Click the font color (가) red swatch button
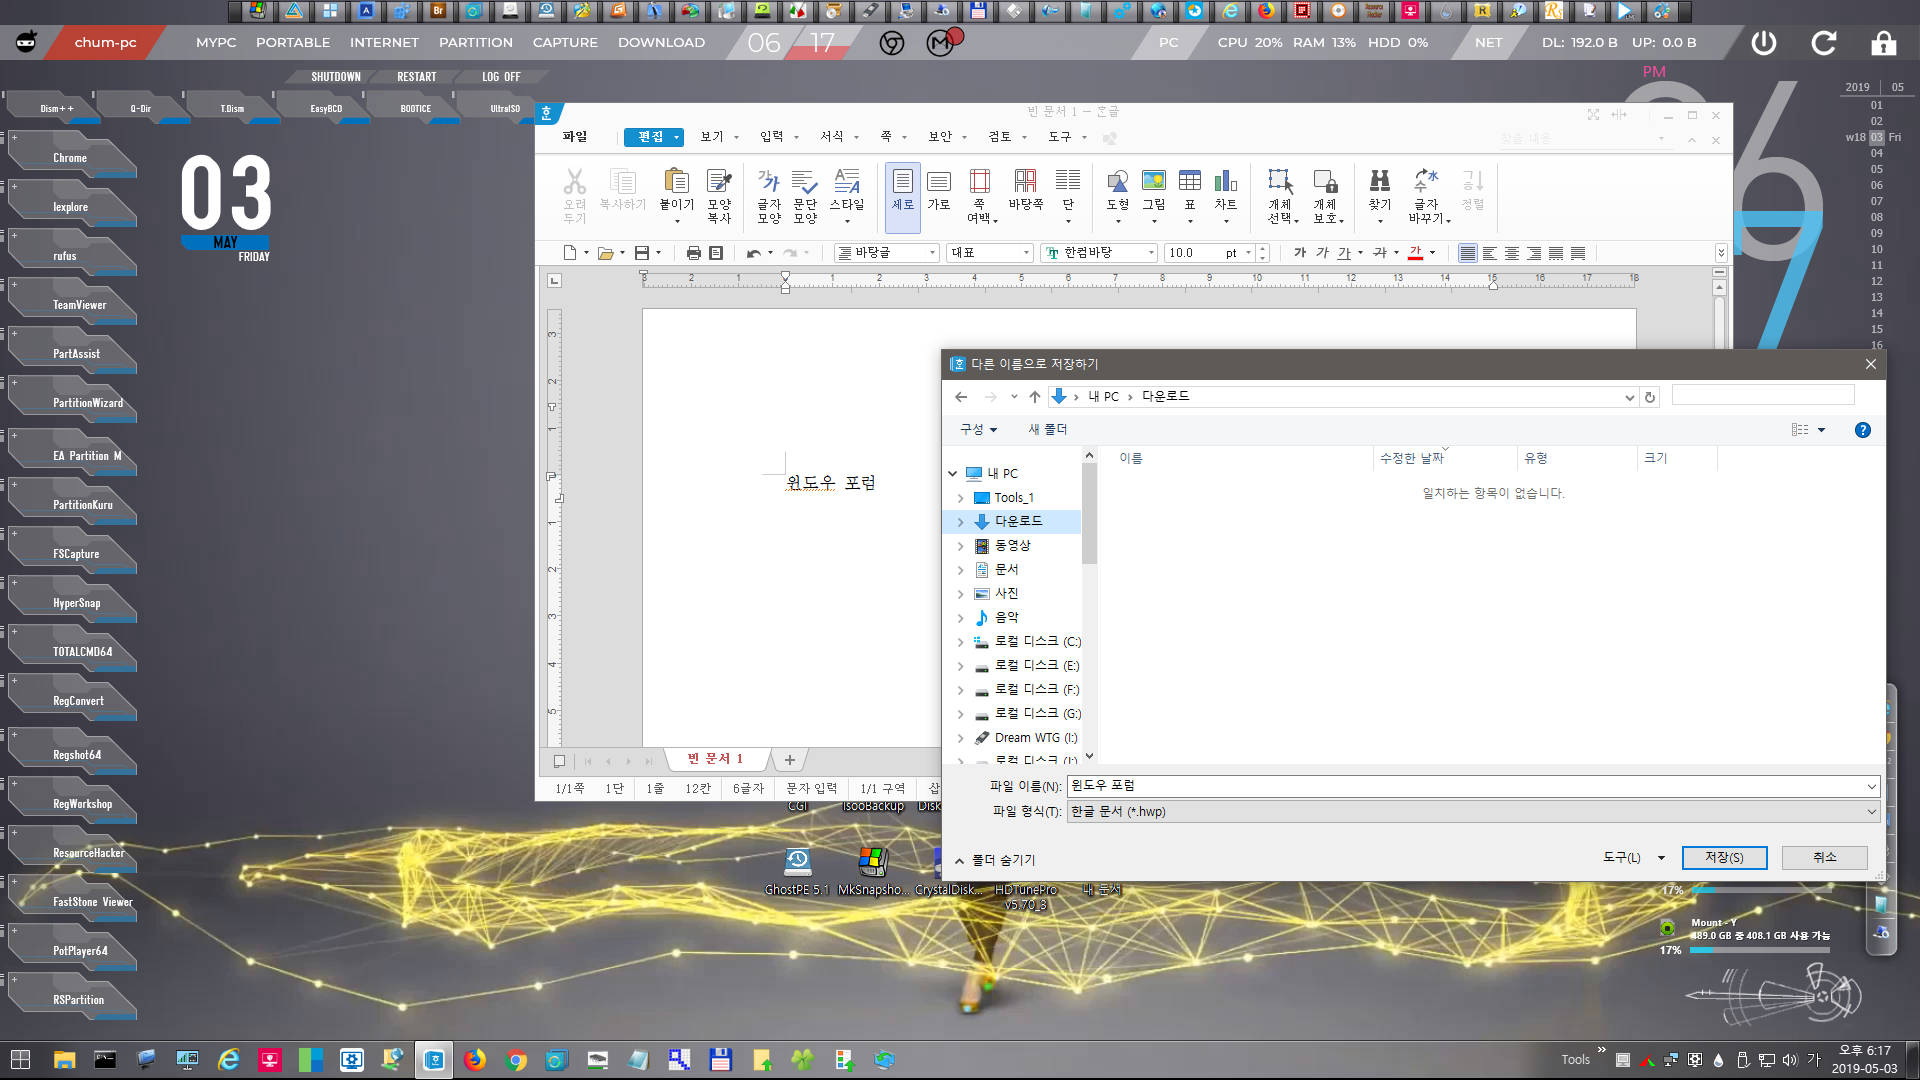The height and width of the screenshot is (1080, 1920). tap(1415, 253)
